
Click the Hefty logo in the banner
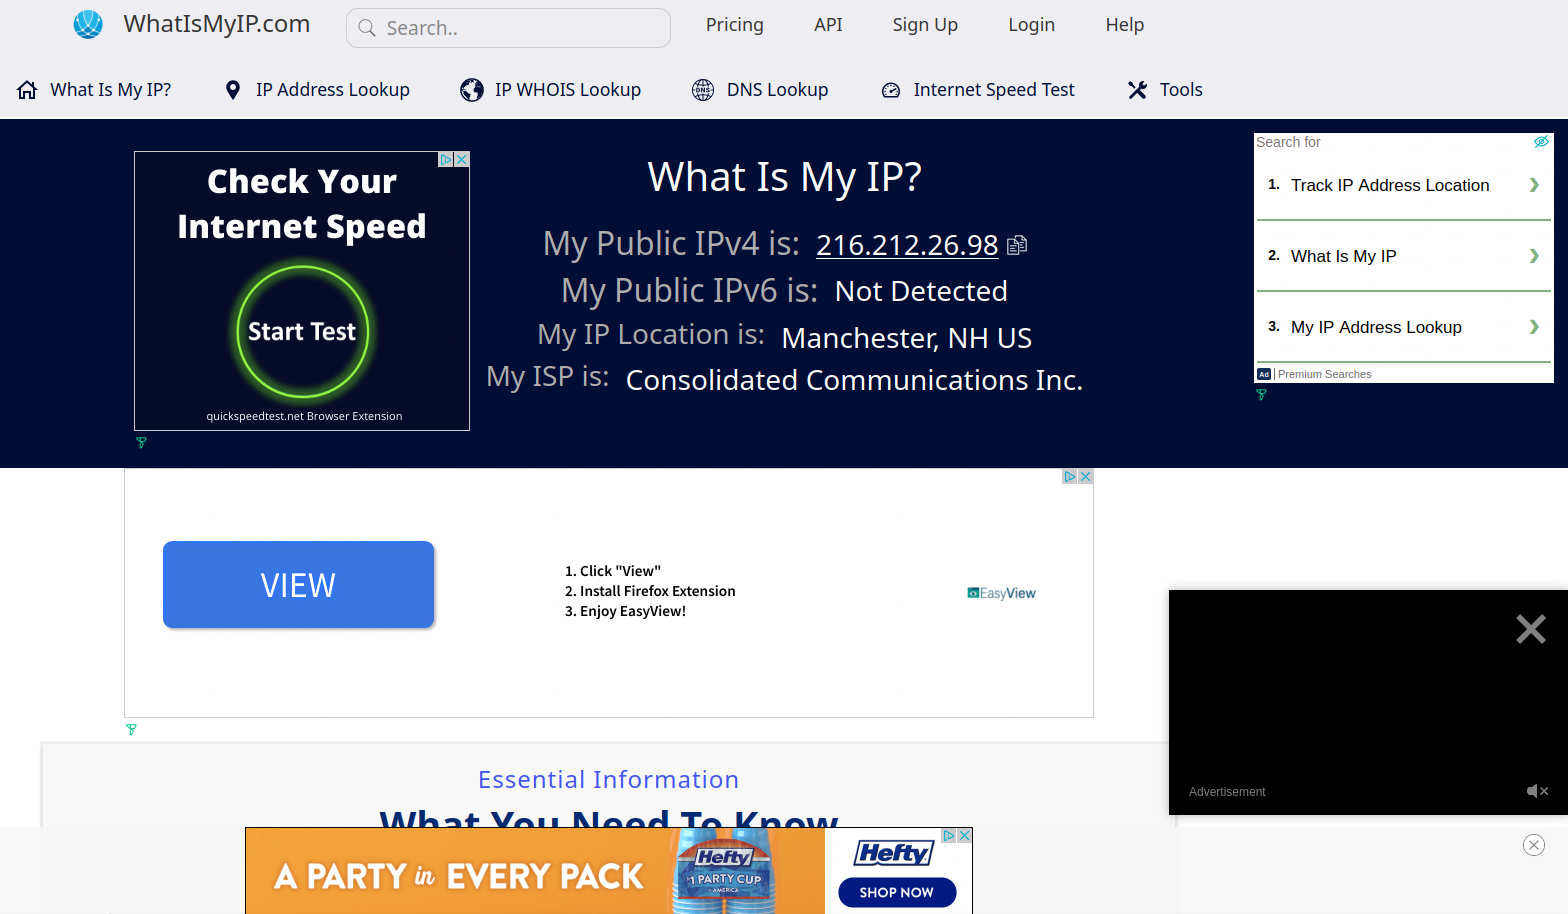coord(893,853)
